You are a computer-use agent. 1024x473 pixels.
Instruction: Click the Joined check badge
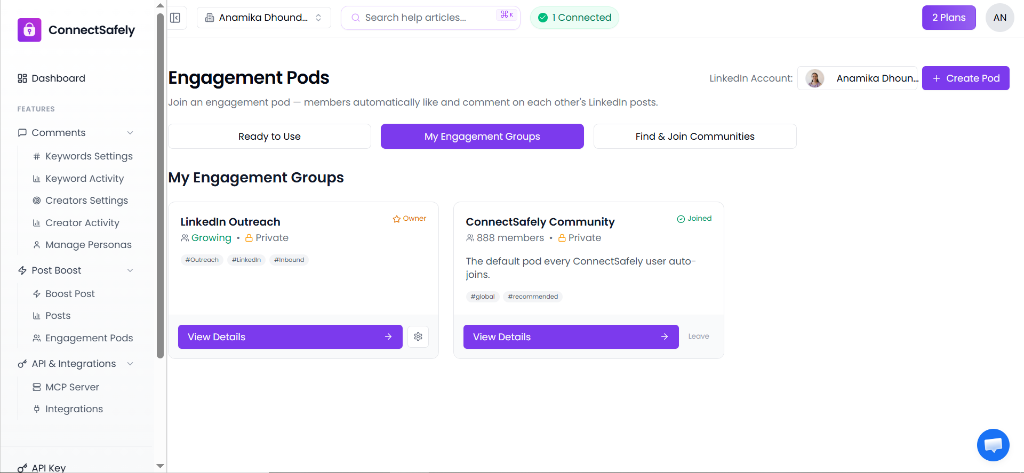point(694,219)
